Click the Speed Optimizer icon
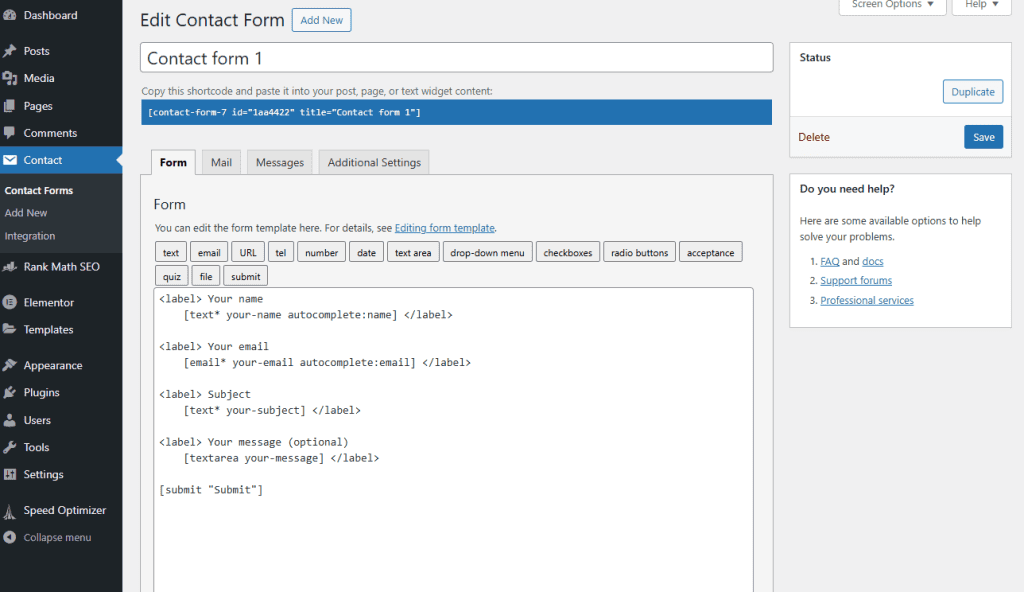Image resolution: width=1024 pixels, height=592 pixels. pyautogui.click(x=10, y=510)
